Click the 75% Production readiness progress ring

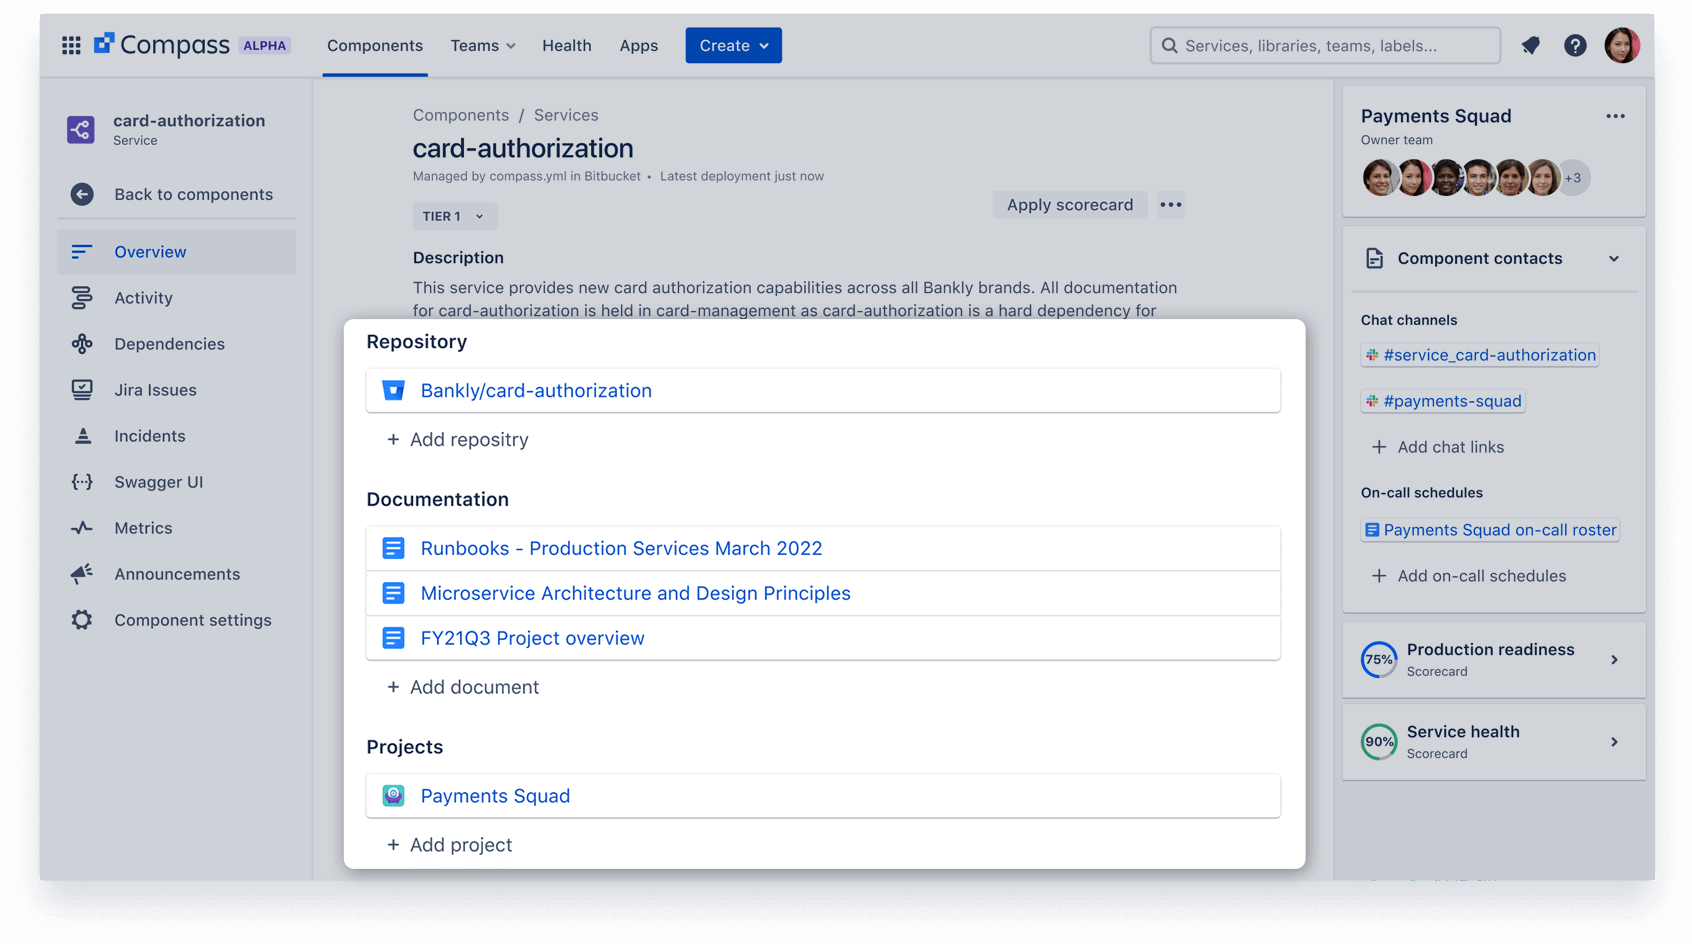pyautogui.click(x=1379, y=660)
